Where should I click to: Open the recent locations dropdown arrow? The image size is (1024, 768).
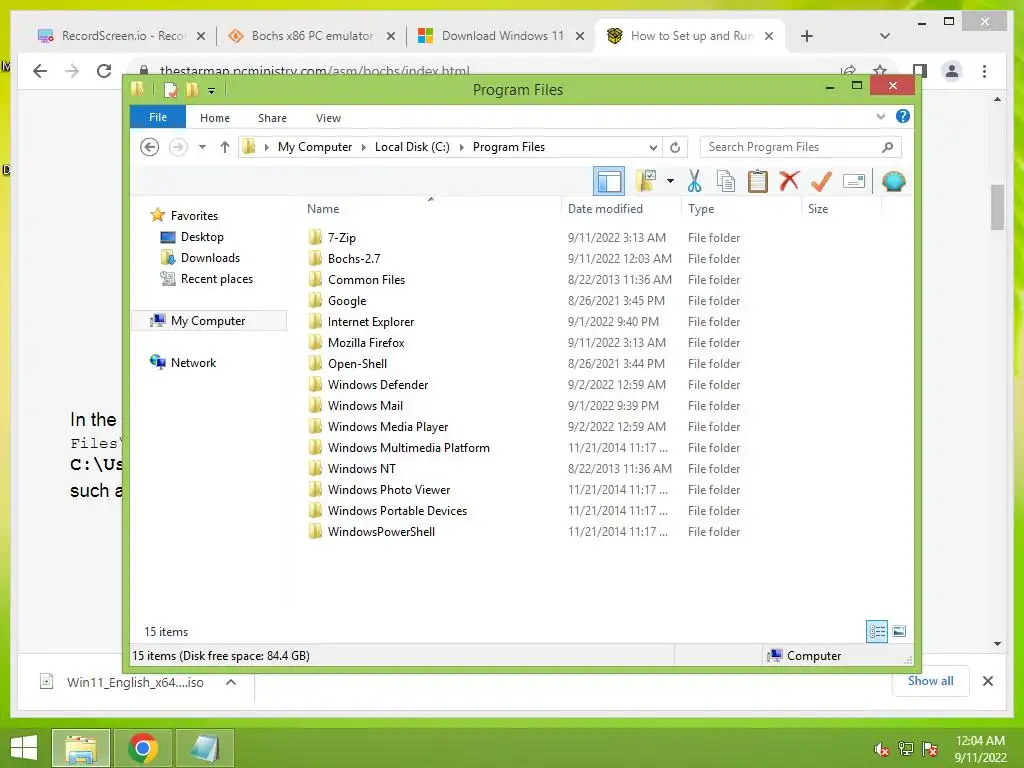(202, 147)
